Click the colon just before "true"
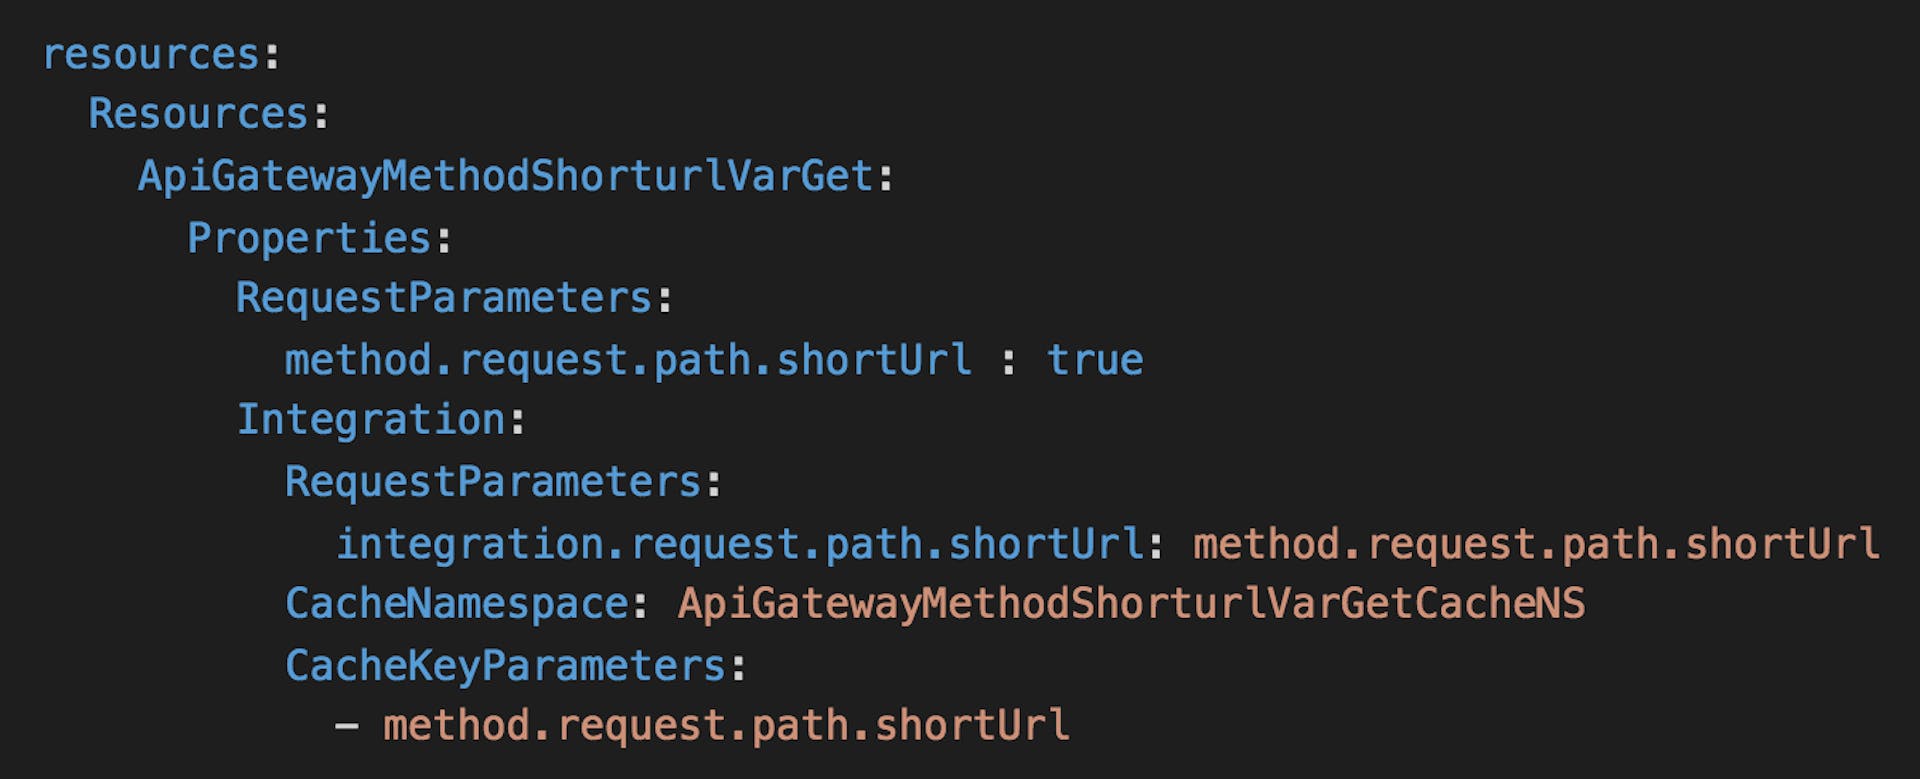The width and height of the screenshot is (1920, 779). (1008, 362)
